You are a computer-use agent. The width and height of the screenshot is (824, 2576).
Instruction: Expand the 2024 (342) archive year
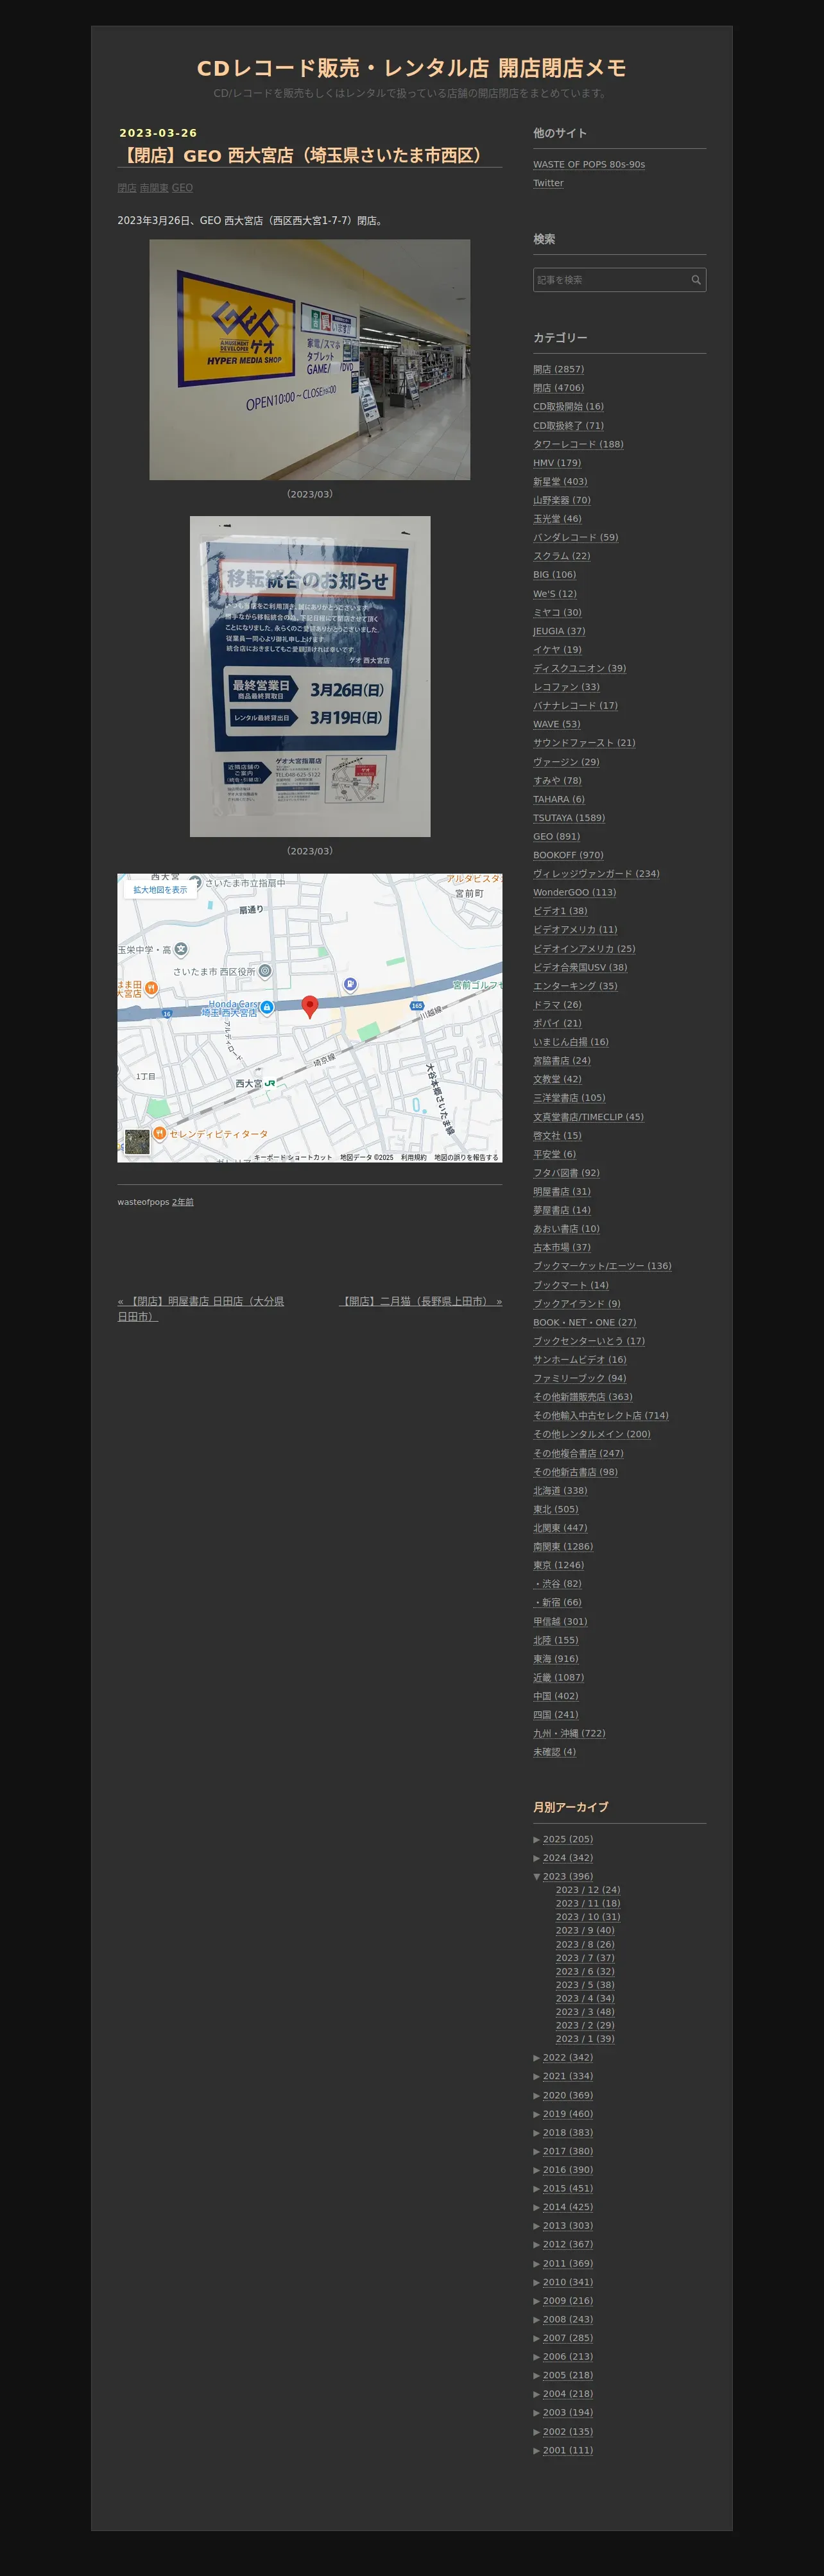[x=537, y=1858]
